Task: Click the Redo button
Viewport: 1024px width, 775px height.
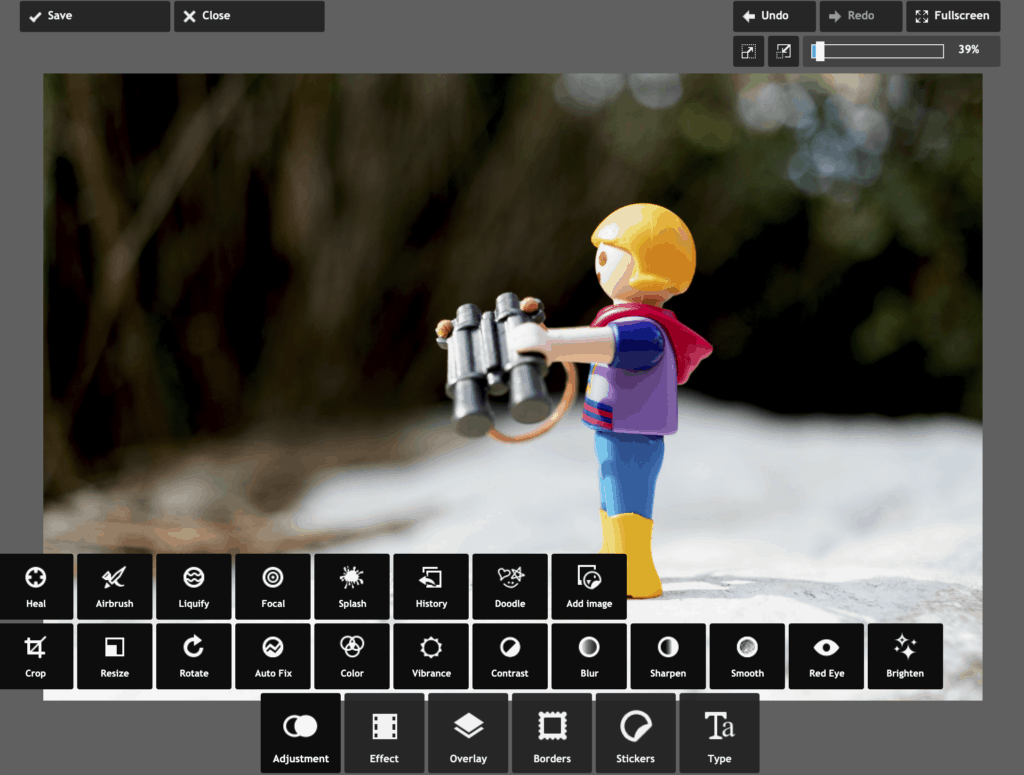Action: [861, 16]
